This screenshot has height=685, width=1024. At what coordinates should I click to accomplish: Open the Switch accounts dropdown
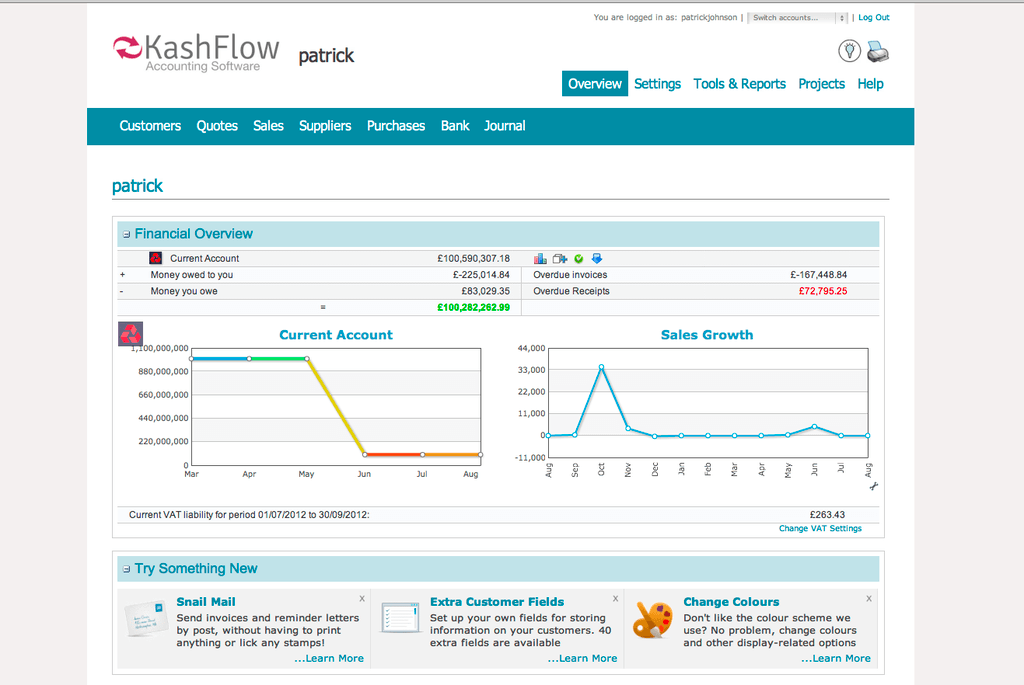tap(797, 18)
